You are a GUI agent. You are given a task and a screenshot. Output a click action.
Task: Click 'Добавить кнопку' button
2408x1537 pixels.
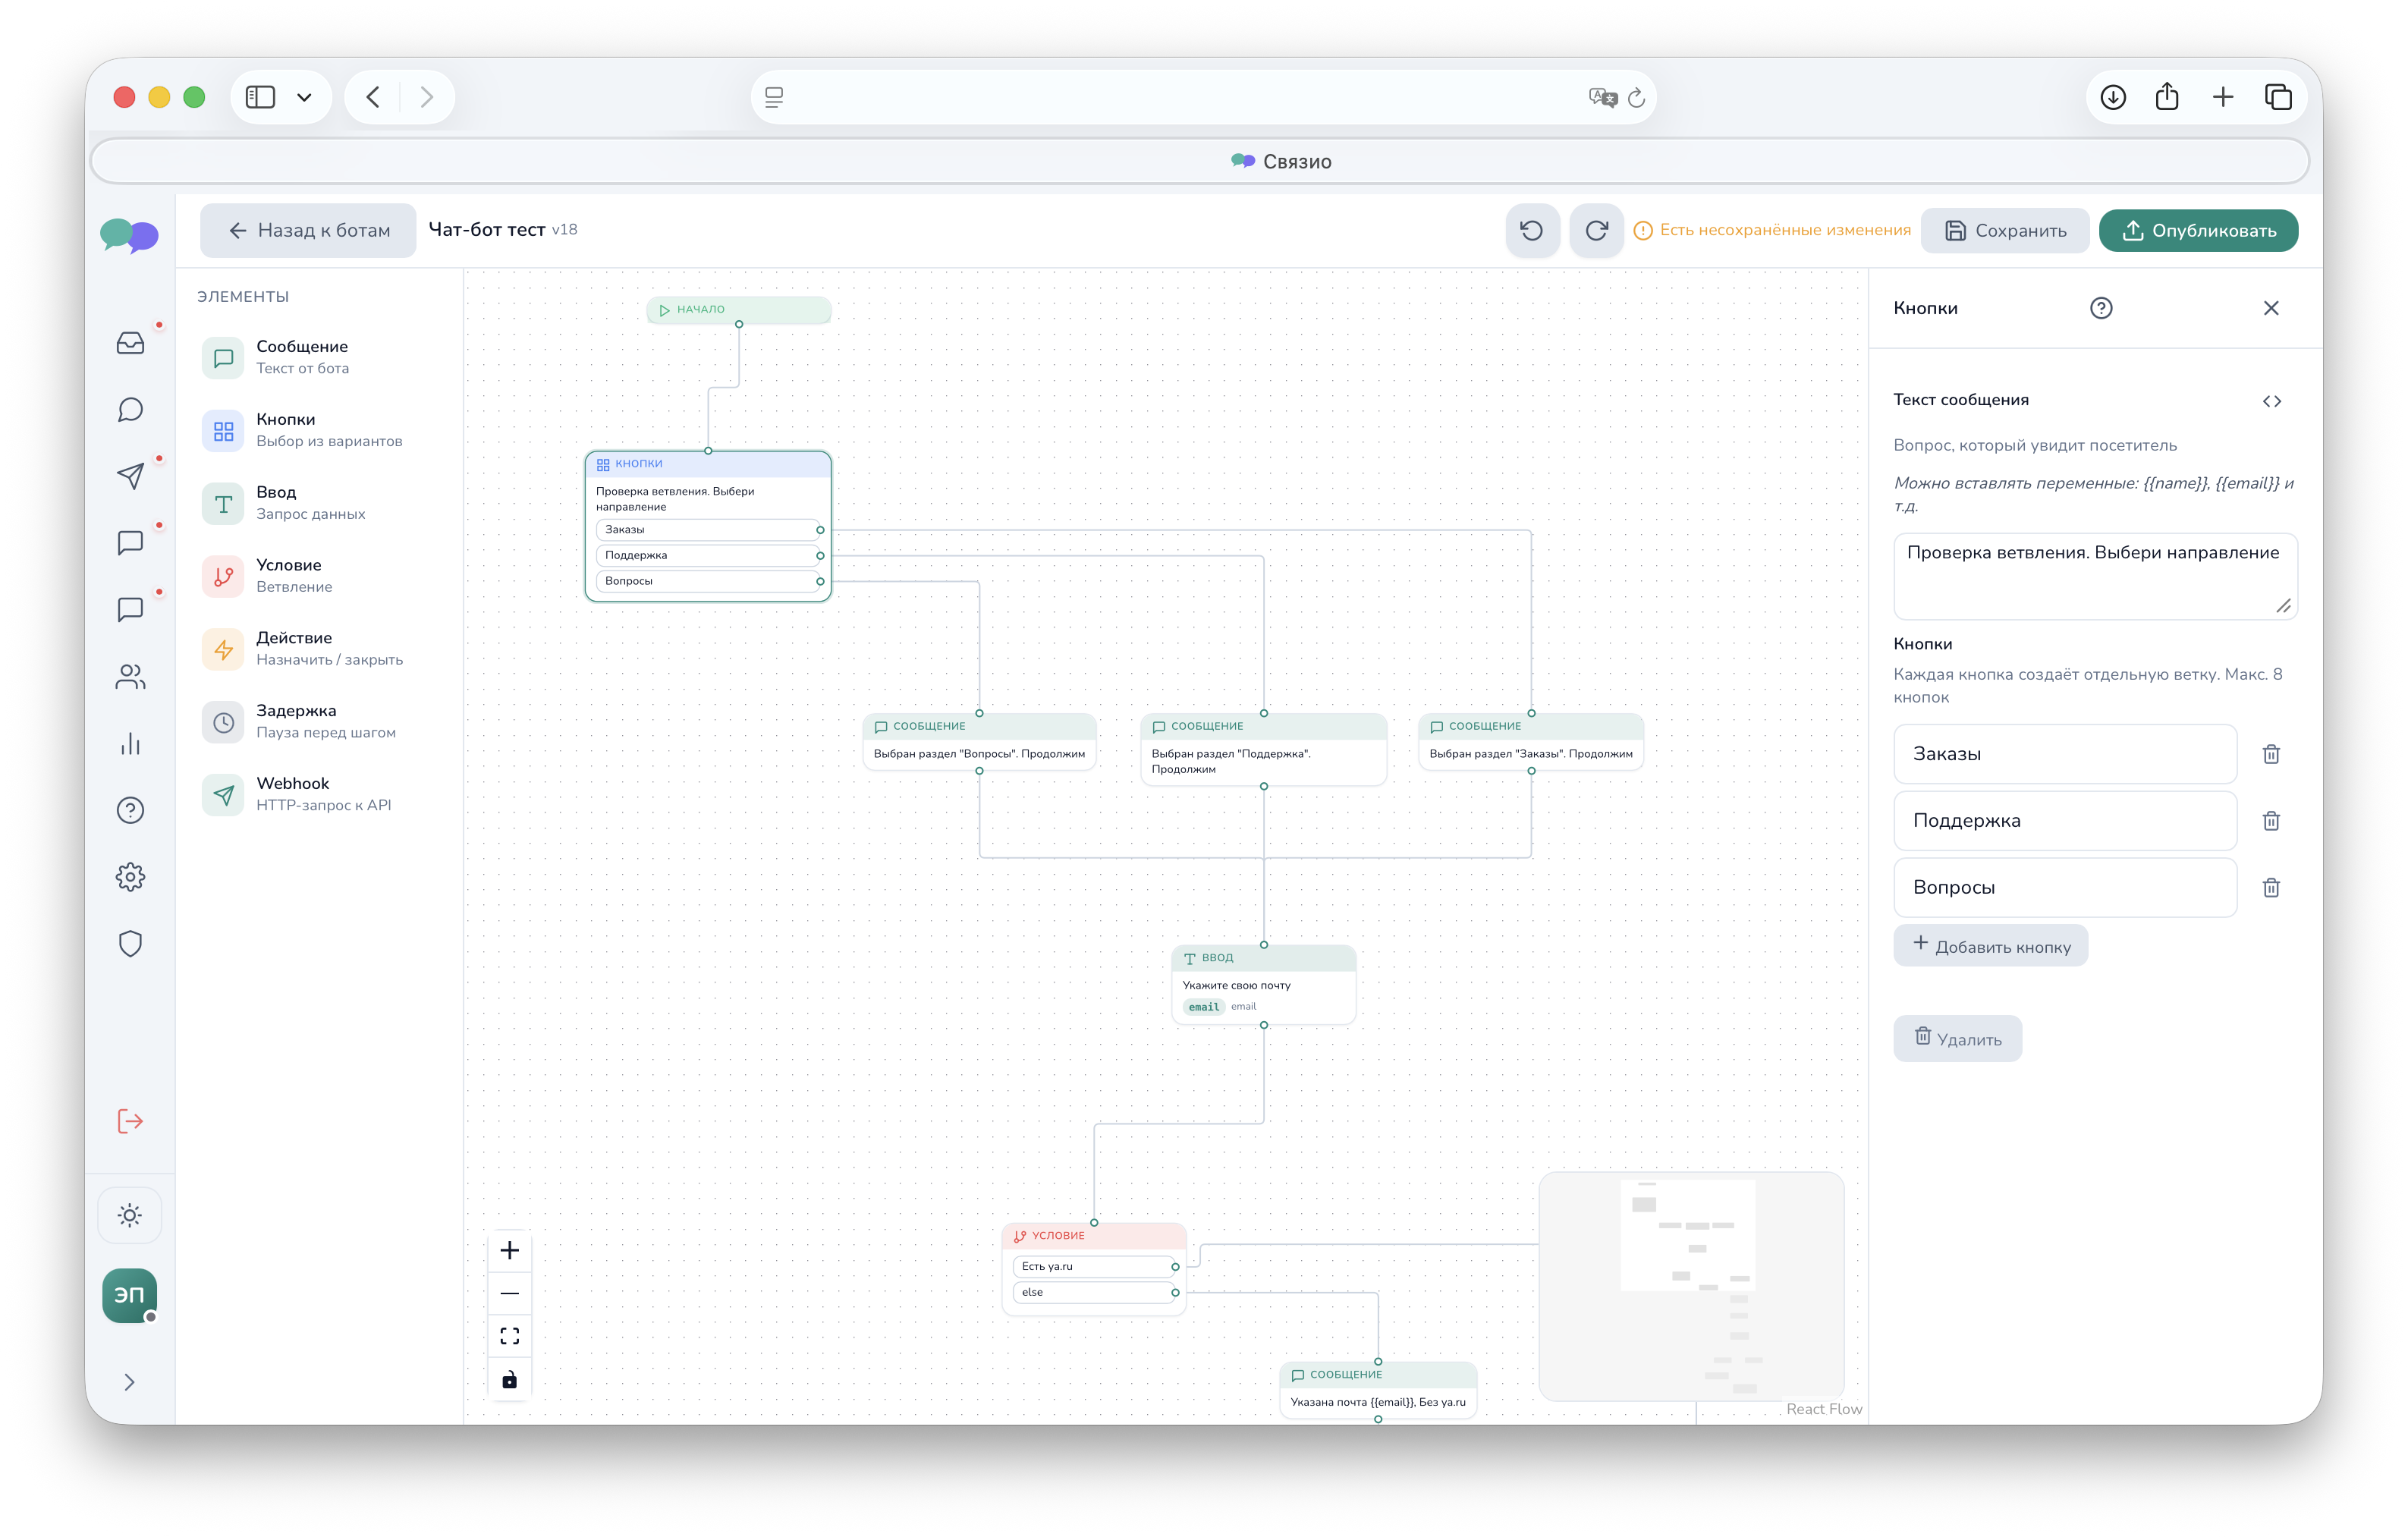(x=1989, y=946)
